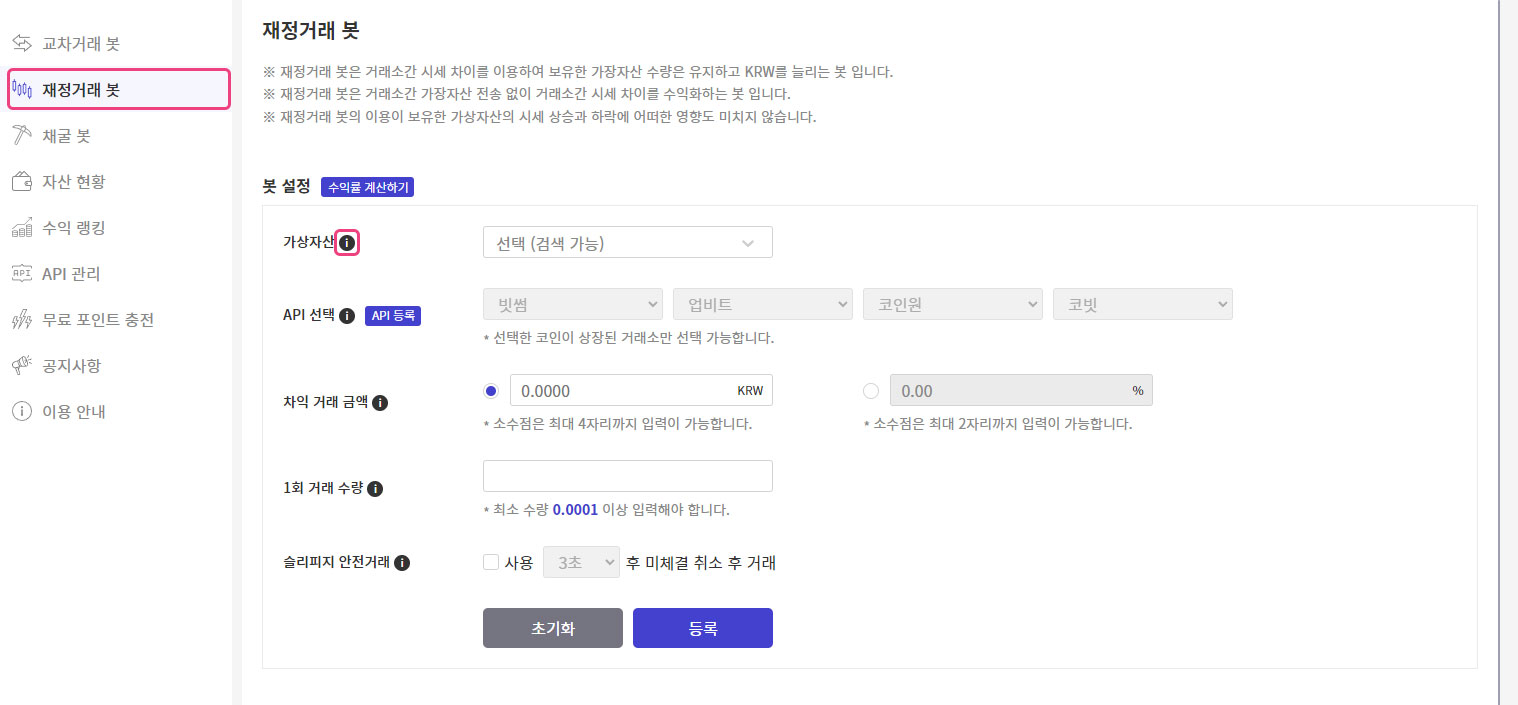Click the 1회 거래 수량 input field
This screenshot has height=705, width=1518.
click(x=627, y=476)
